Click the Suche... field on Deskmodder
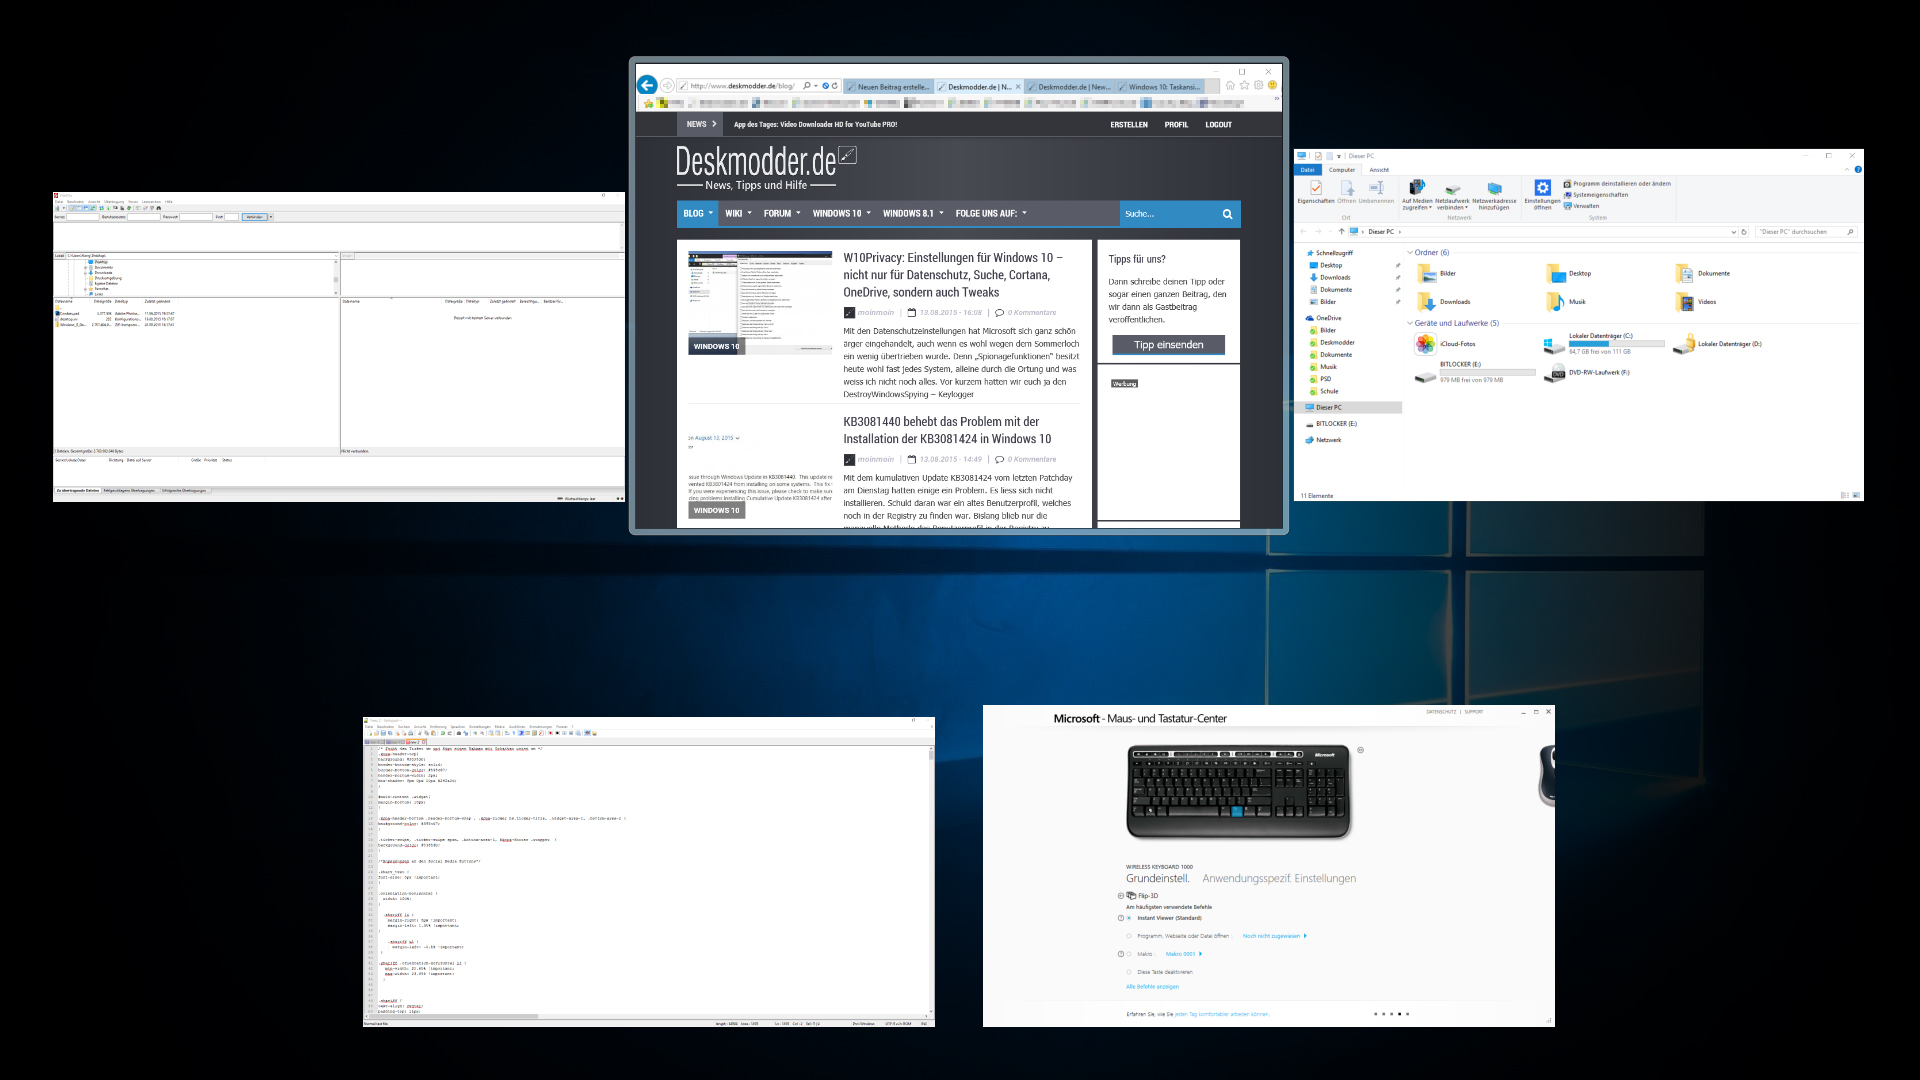Viewport: 1920px width, 1080px height. pos(1168,214)
